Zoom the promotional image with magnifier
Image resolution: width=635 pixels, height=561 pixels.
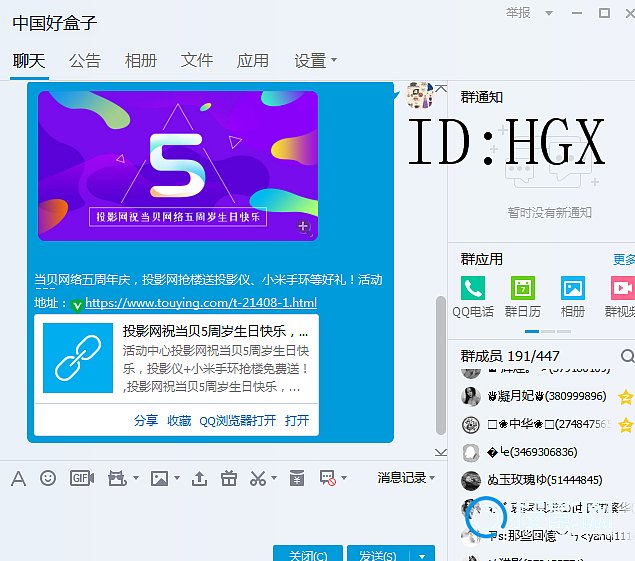(x=304, y=227)
